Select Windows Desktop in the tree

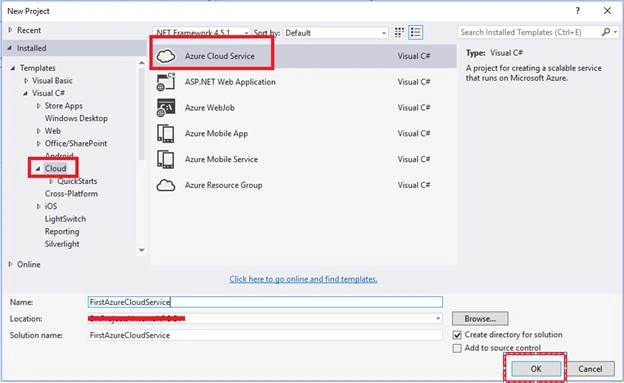tap(76, 118)
